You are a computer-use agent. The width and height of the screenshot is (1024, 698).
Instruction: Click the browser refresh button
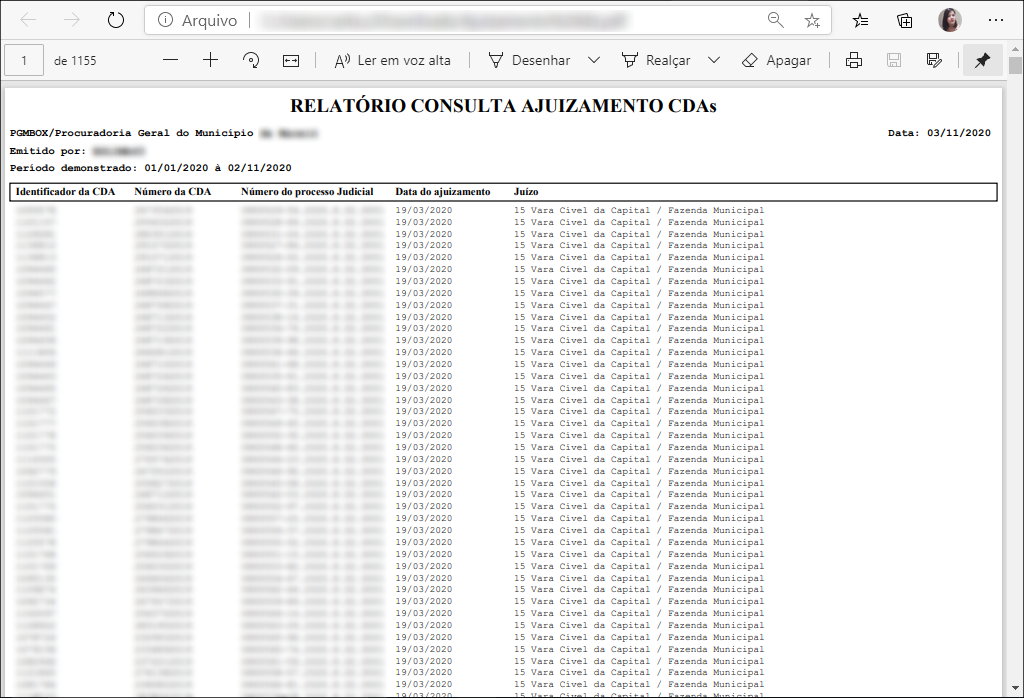click(x=116, y=20)
